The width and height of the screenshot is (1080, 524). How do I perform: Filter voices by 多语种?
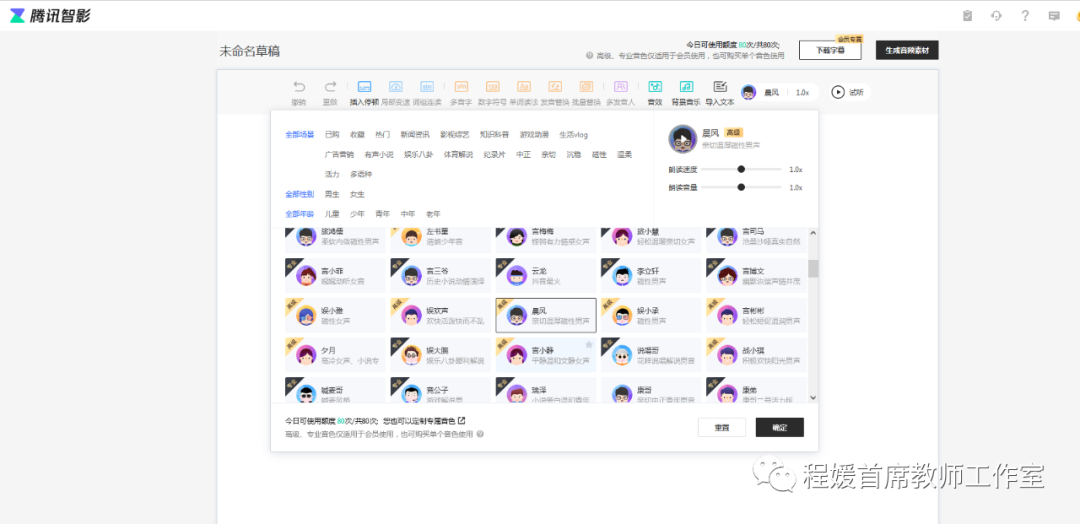pos(361,174)
